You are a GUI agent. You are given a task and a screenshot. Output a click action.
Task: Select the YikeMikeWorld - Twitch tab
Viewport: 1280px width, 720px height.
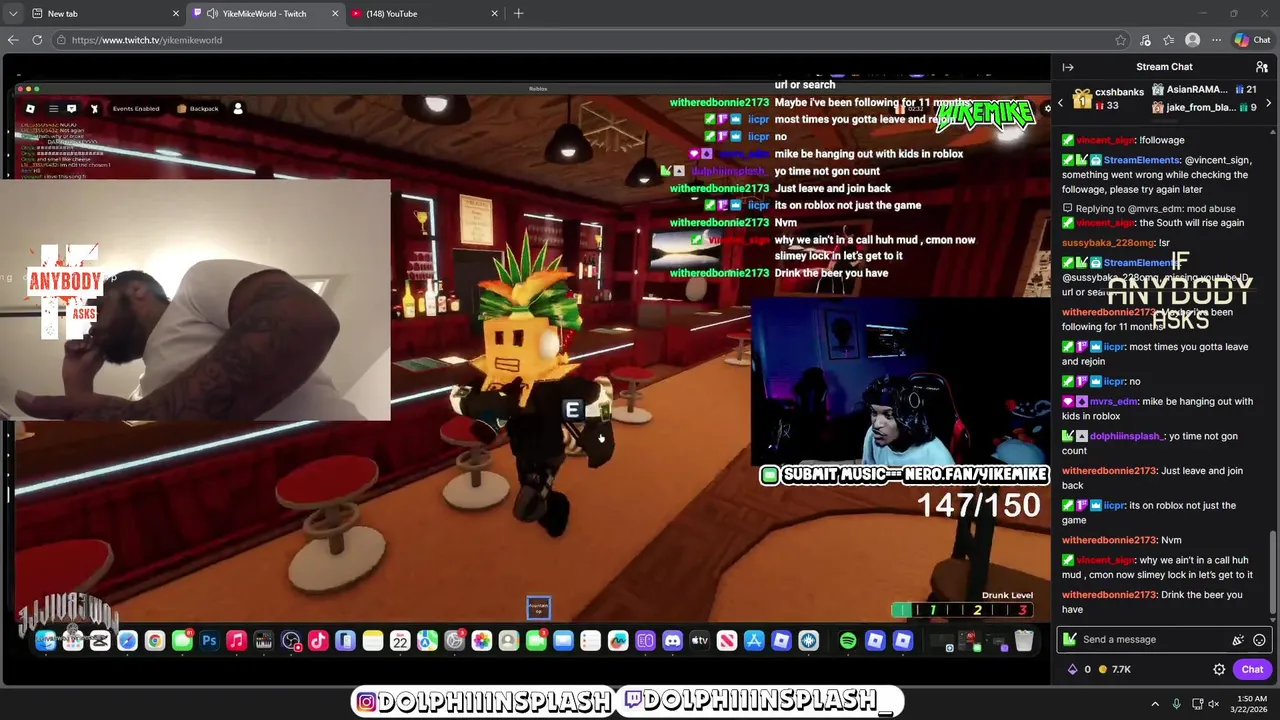point(265,14)
